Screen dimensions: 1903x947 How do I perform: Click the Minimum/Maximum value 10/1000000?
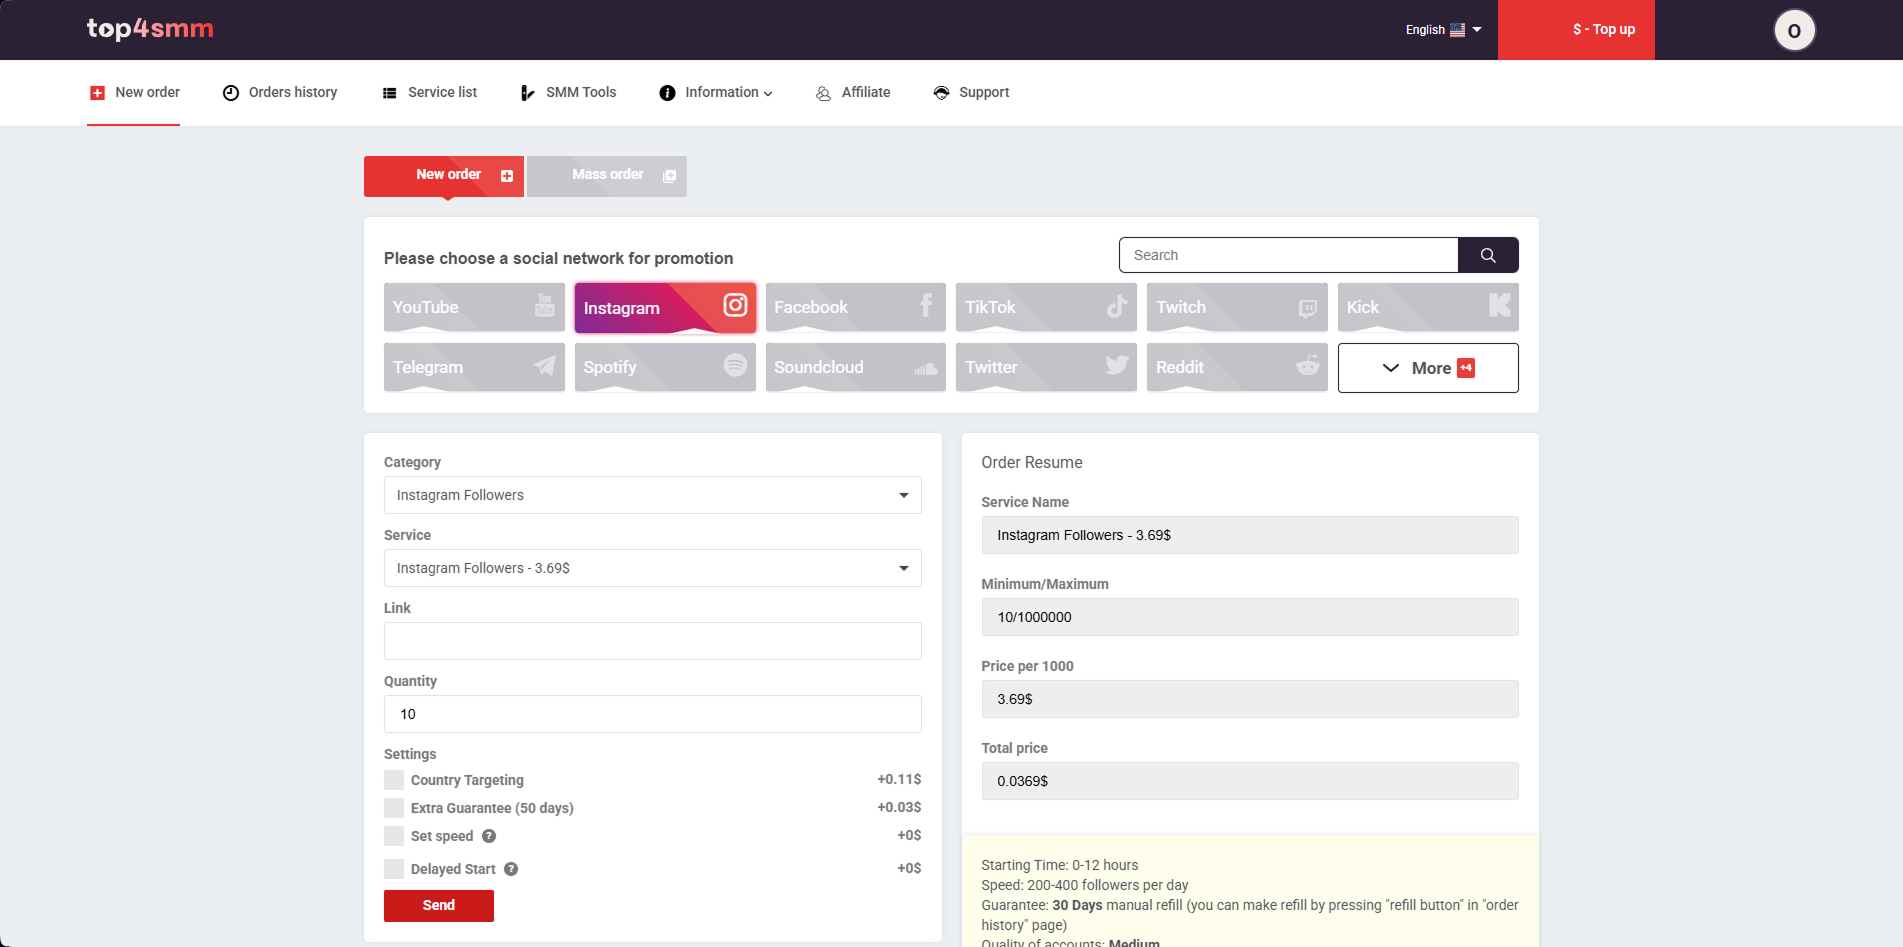(x=1250, y=617)
